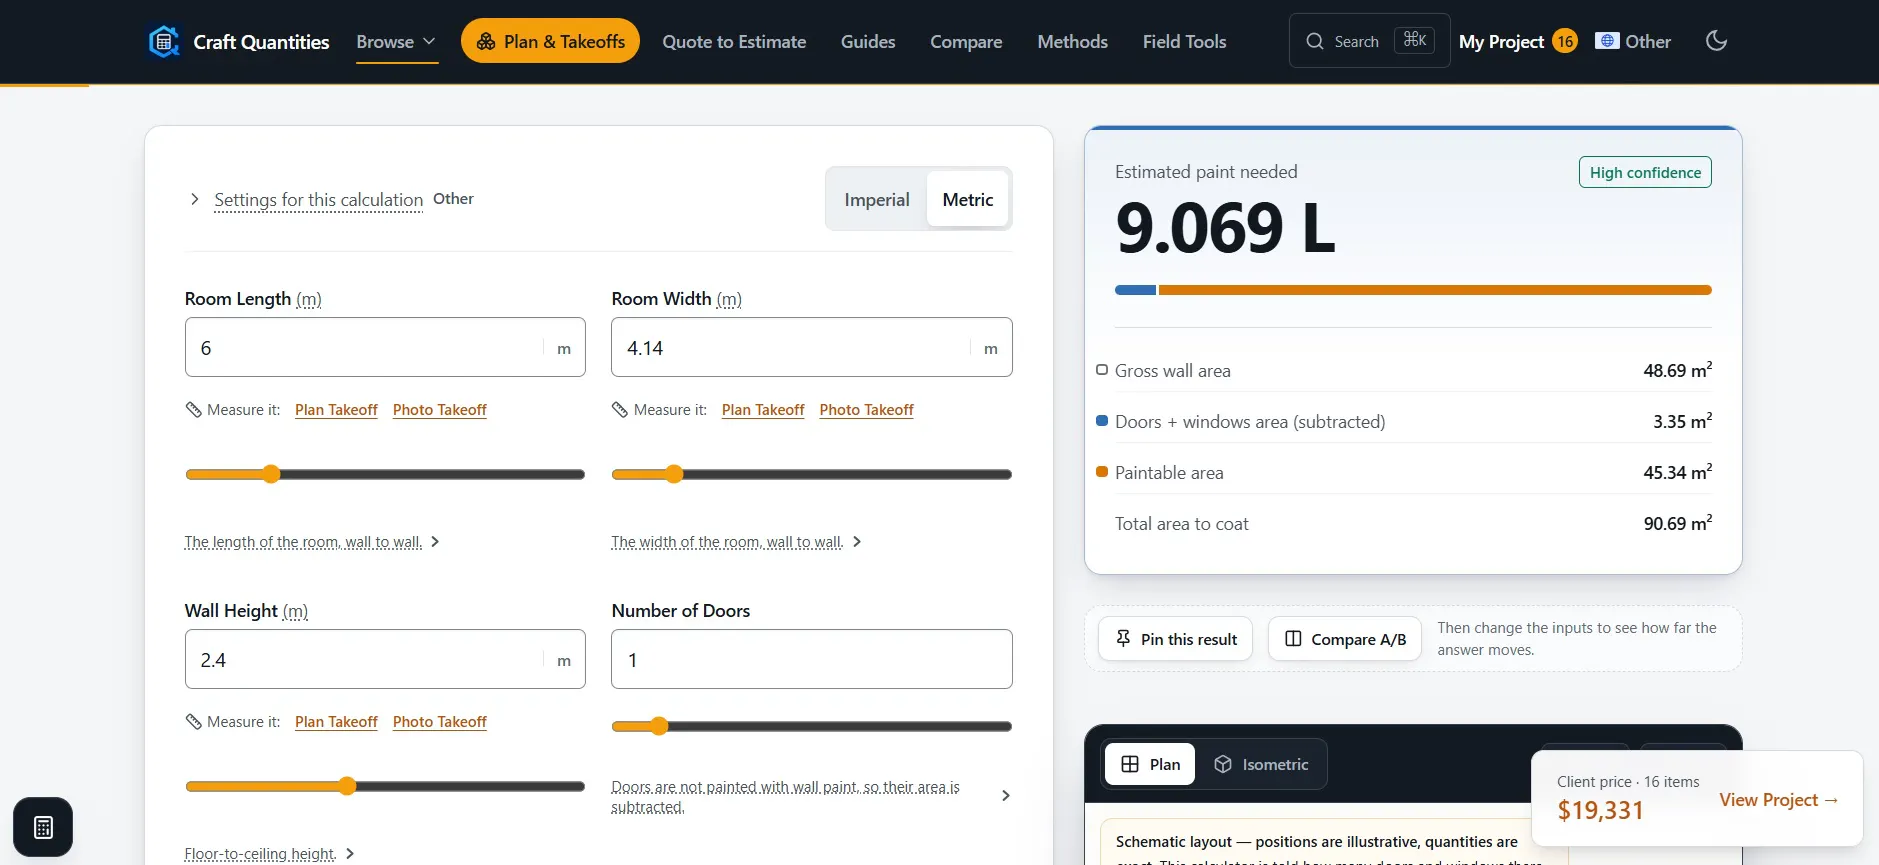
Task: Click Photo Takeoff link under Wall Height
Action: point(440,722)
